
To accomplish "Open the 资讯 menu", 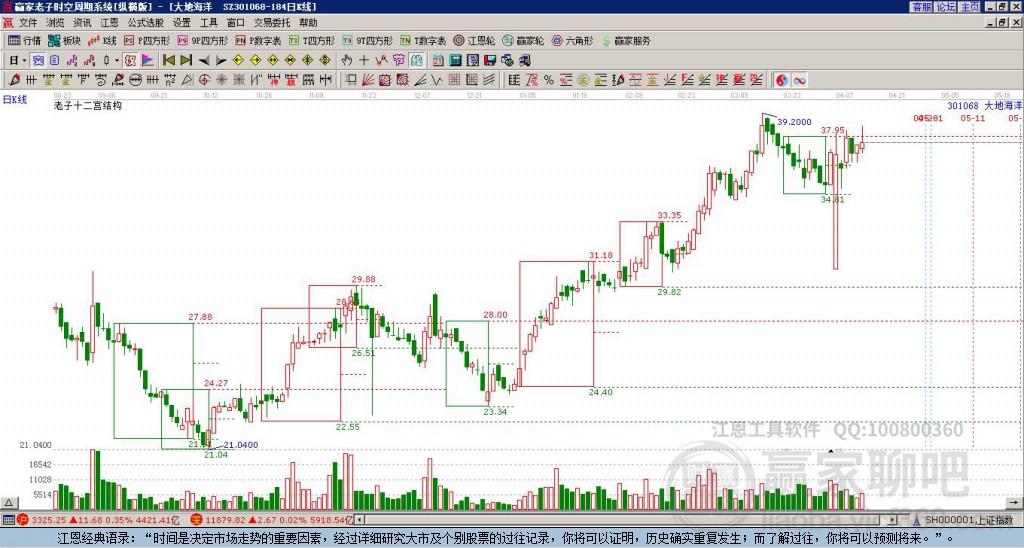I will click(x=82, y=23).
